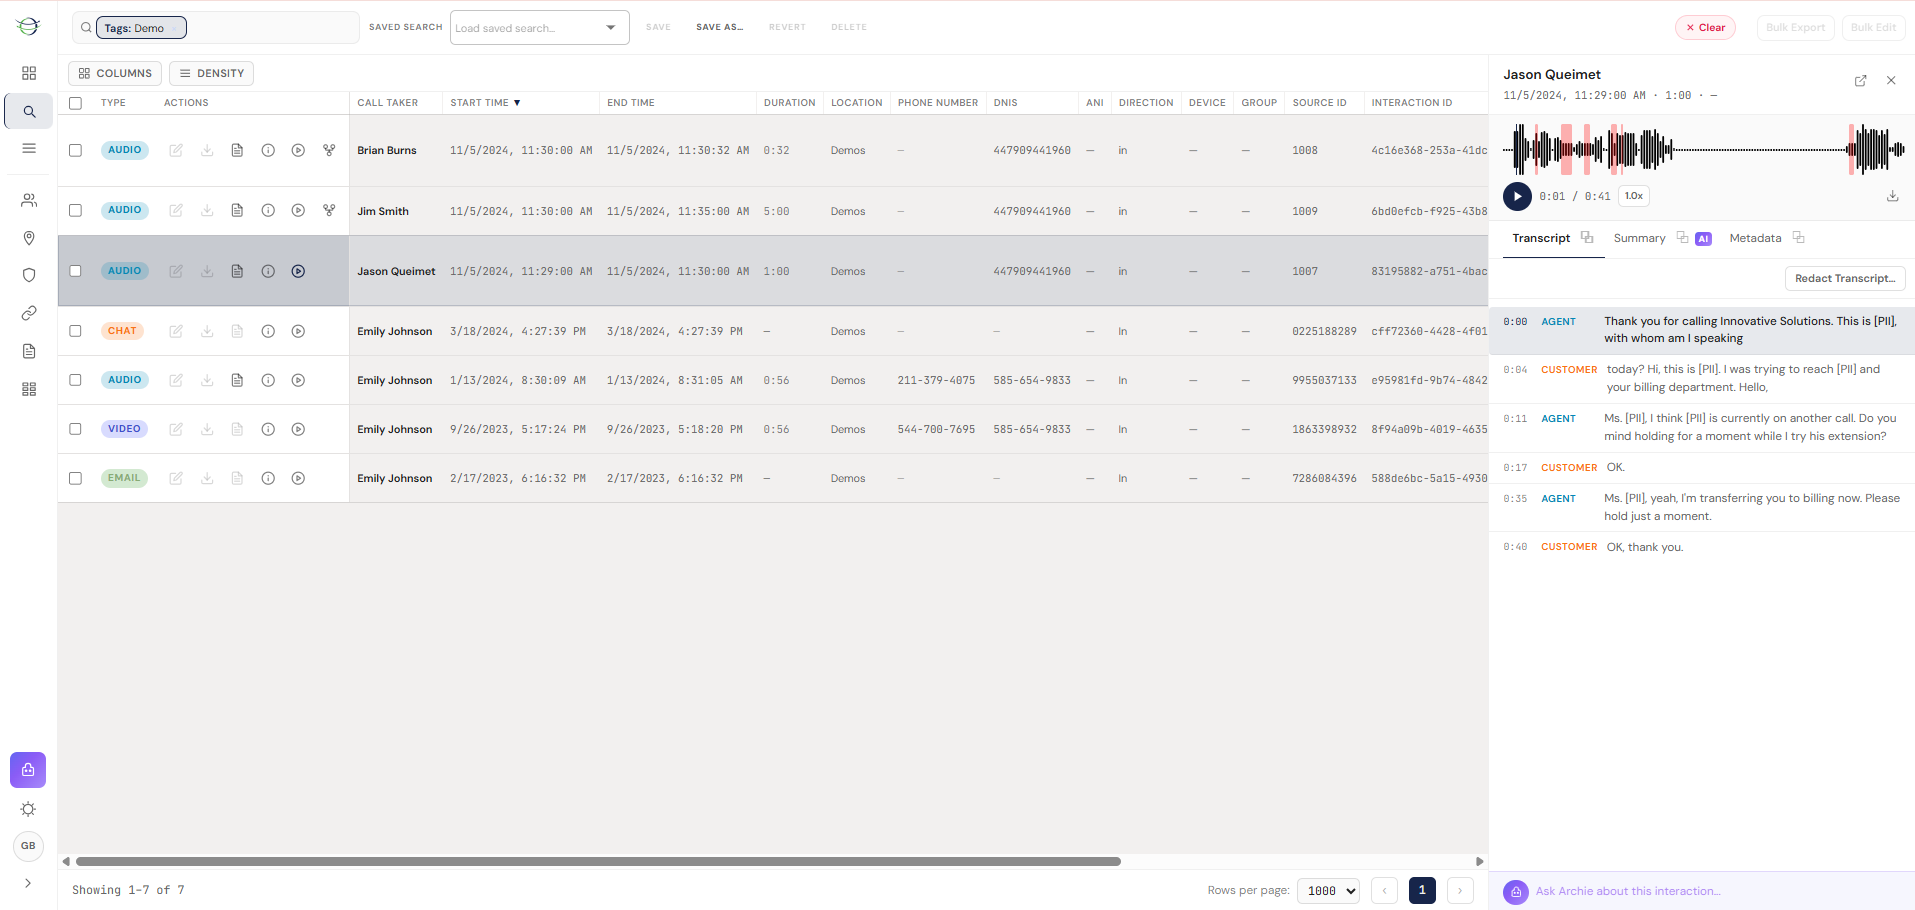Toggle the theme sun icon in sidebar

point(28,809)
